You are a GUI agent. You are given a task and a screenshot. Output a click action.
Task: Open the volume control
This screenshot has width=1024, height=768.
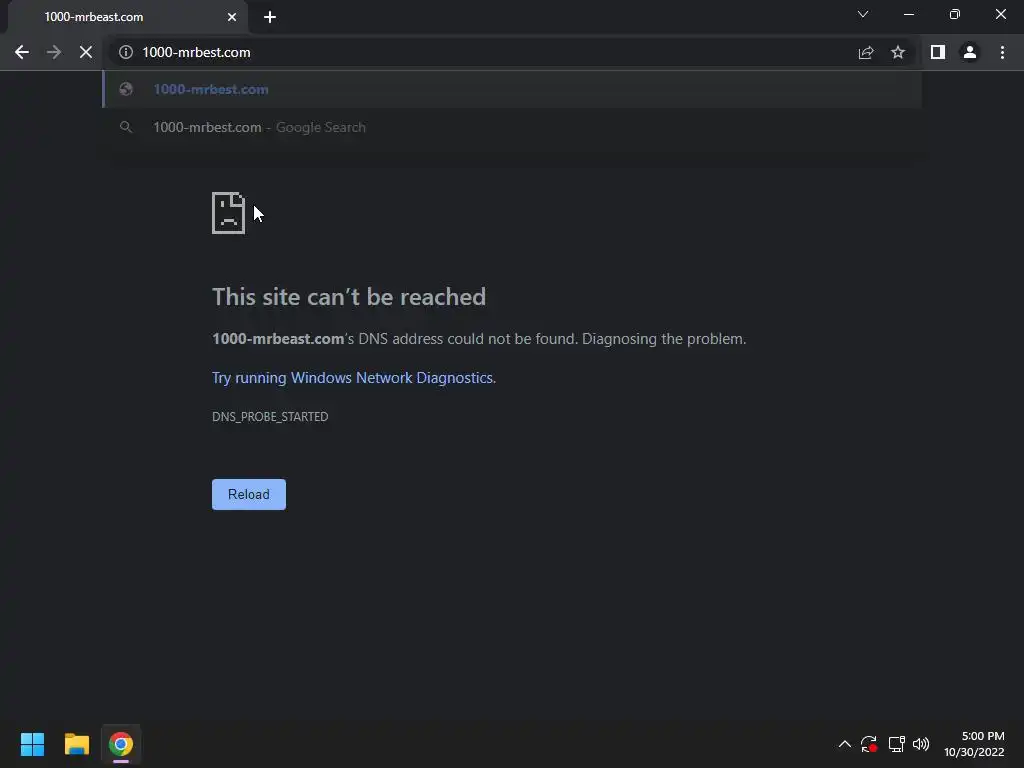[x=921, y=744]
